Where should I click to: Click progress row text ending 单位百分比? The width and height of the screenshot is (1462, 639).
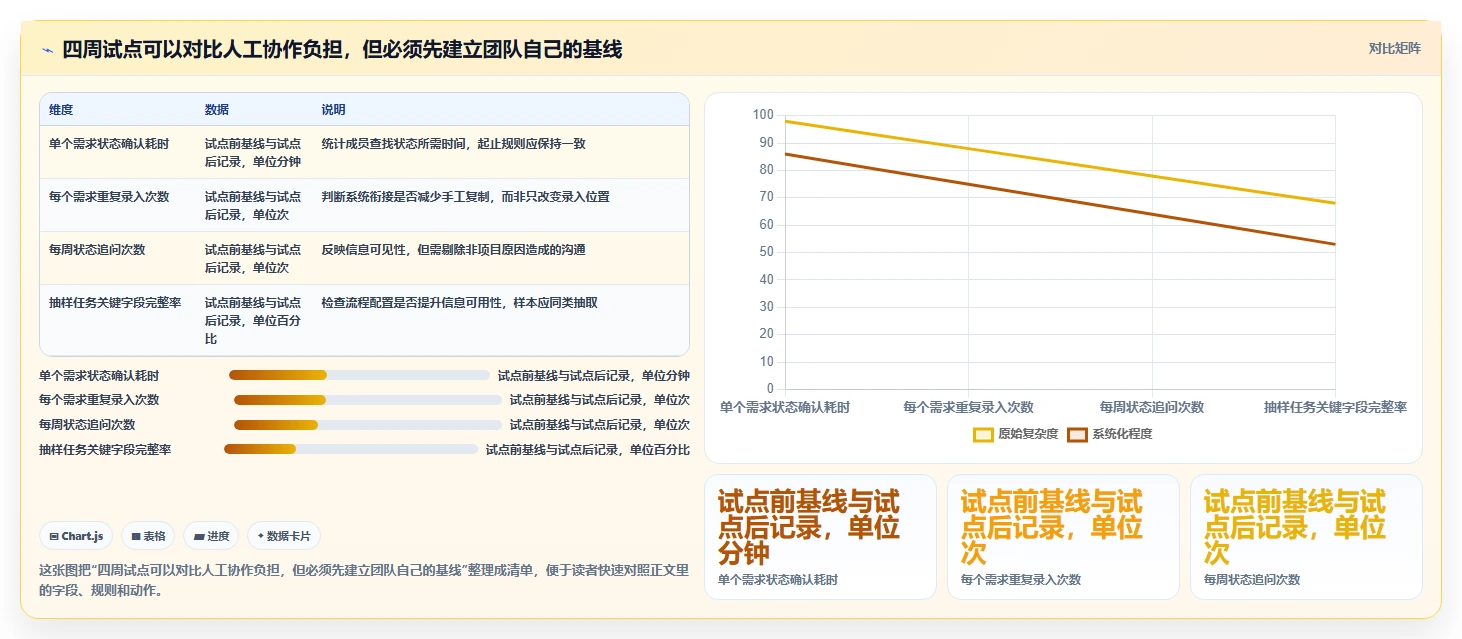tap(588, 450)
